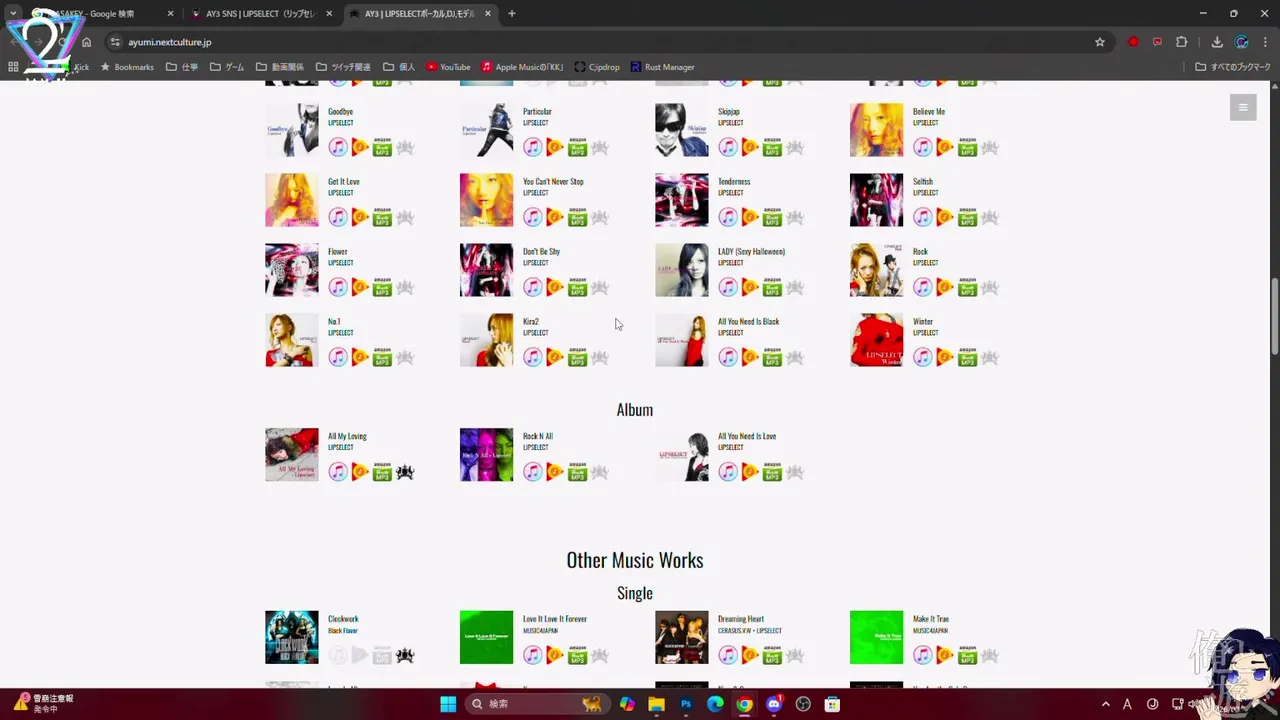1280x720 pixels.
Task: Open File Explorer from the taskbar
Action: [657, 704]
